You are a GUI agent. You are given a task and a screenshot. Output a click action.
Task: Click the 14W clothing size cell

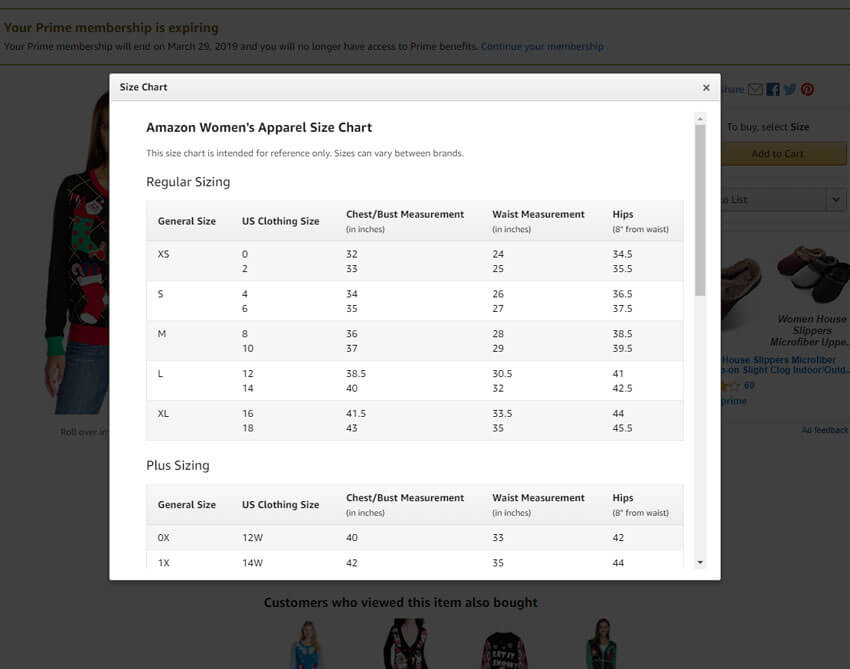pos(252,563)
